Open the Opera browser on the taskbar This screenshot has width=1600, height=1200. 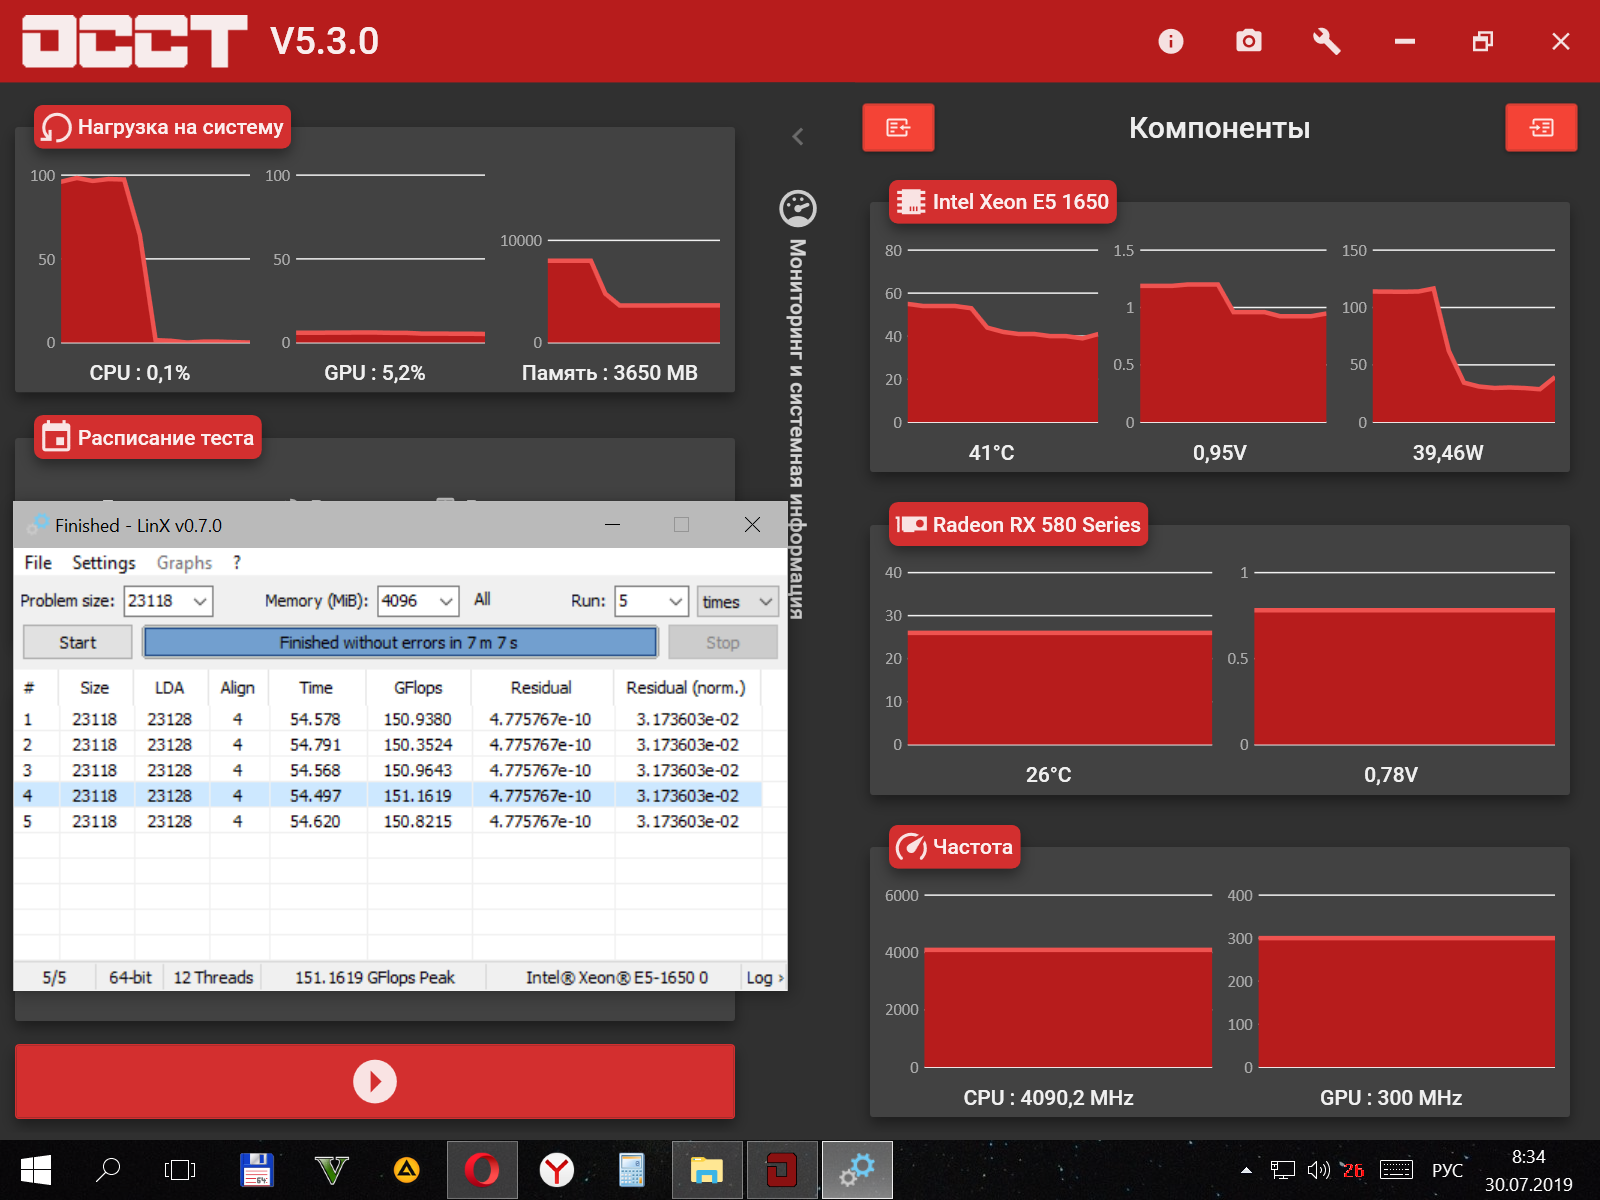click(482, 1170)
